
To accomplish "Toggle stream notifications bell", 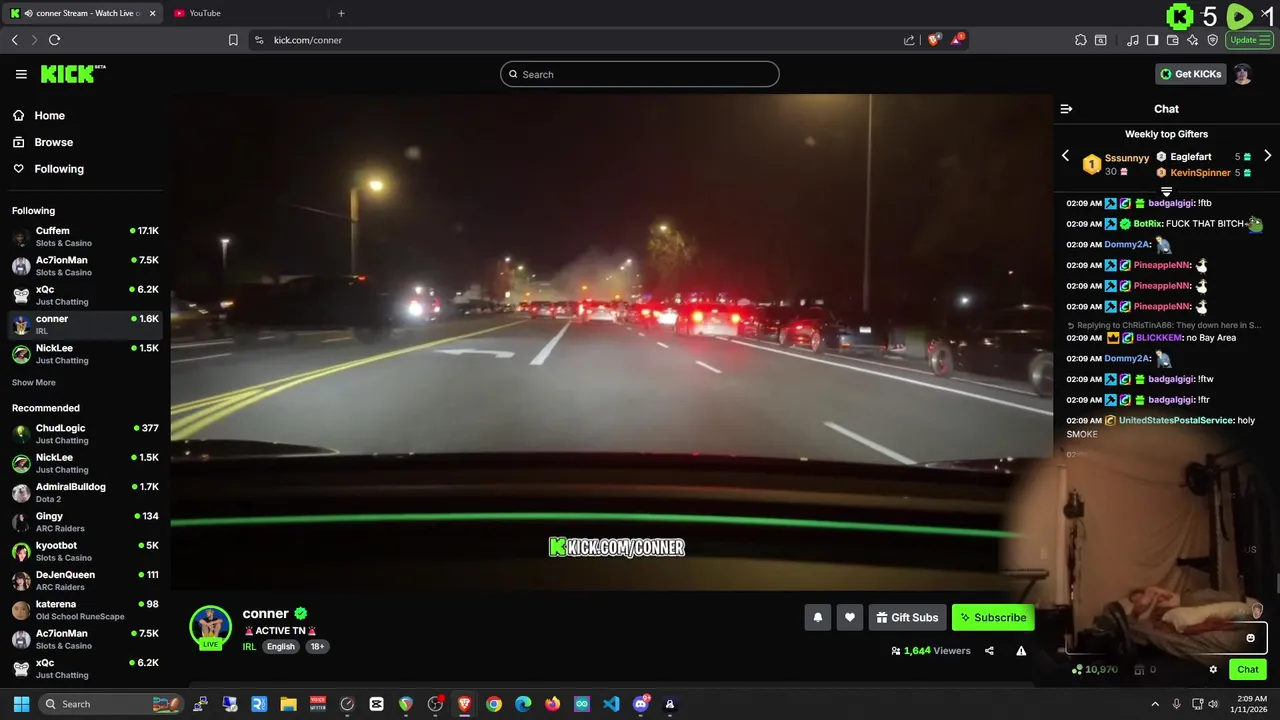I will tap(817, 618).
